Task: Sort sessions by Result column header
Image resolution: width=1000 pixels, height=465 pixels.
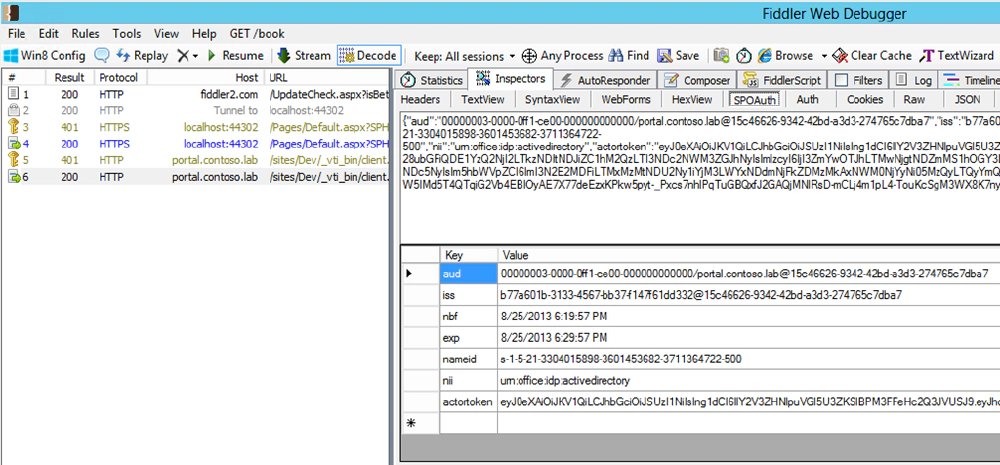Action: [70, 78]
